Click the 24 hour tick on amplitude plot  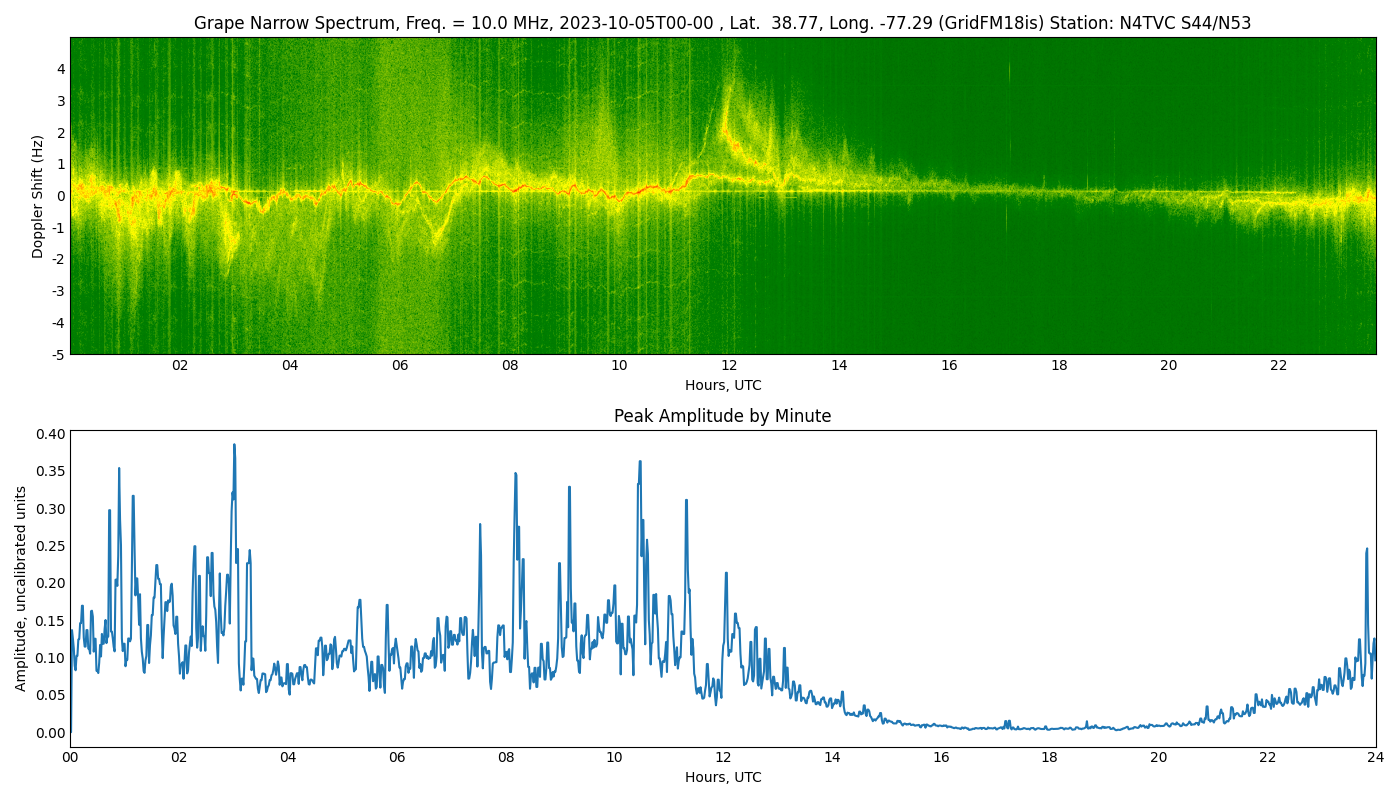coord(1375,757)
